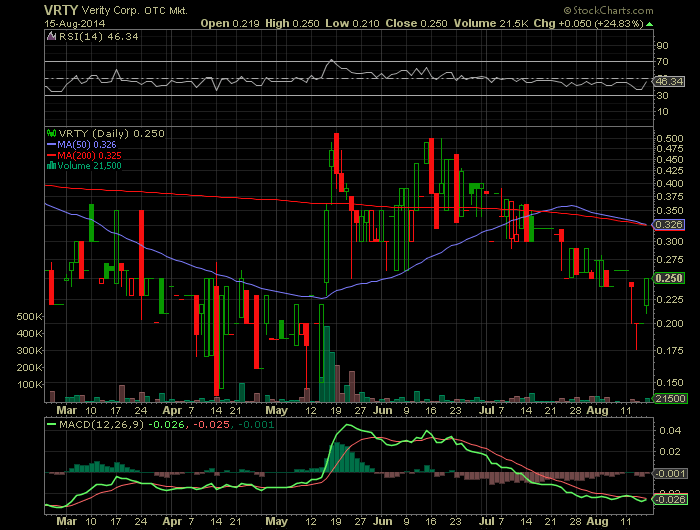Viewport: 700px width, 530px height.
Task: Click the 0.250 last price tag on axis
Action: click(669, 278)
